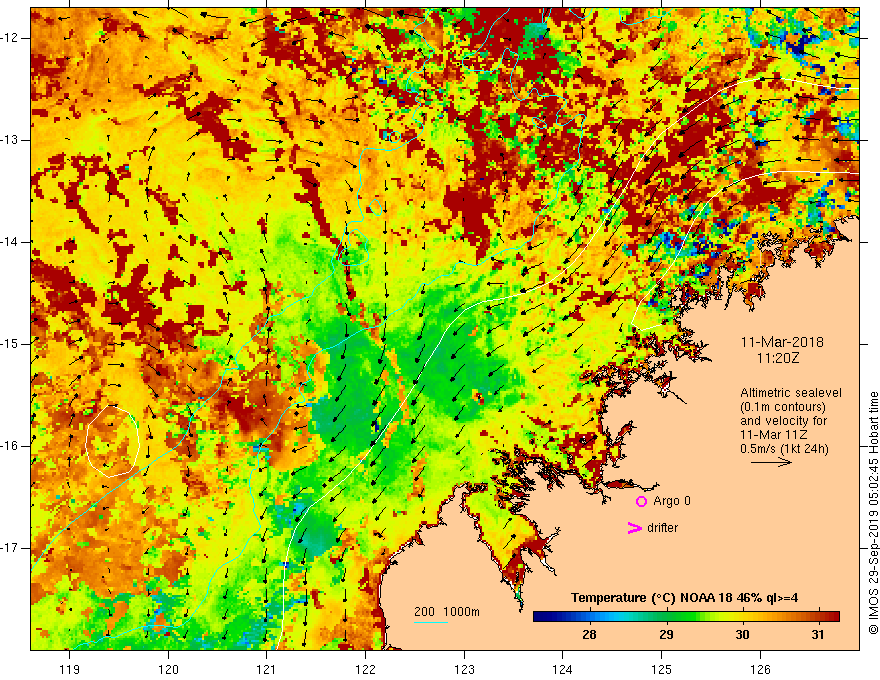This screenshot has width=880, height=680.
Task: Click the velocity scale arrow under 0.5m/s
Action: coord(771,462)
